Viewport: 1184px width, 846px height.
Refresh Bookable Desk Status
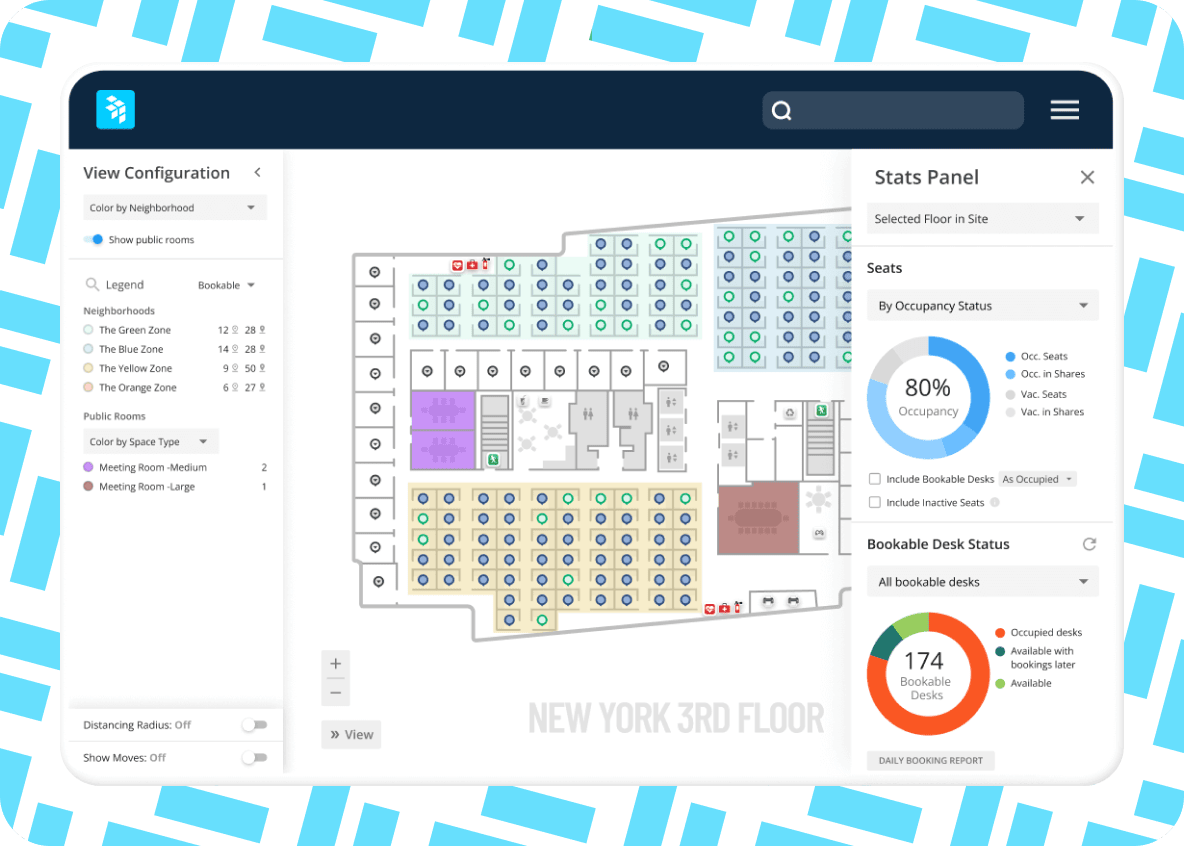coord(1089,544)
